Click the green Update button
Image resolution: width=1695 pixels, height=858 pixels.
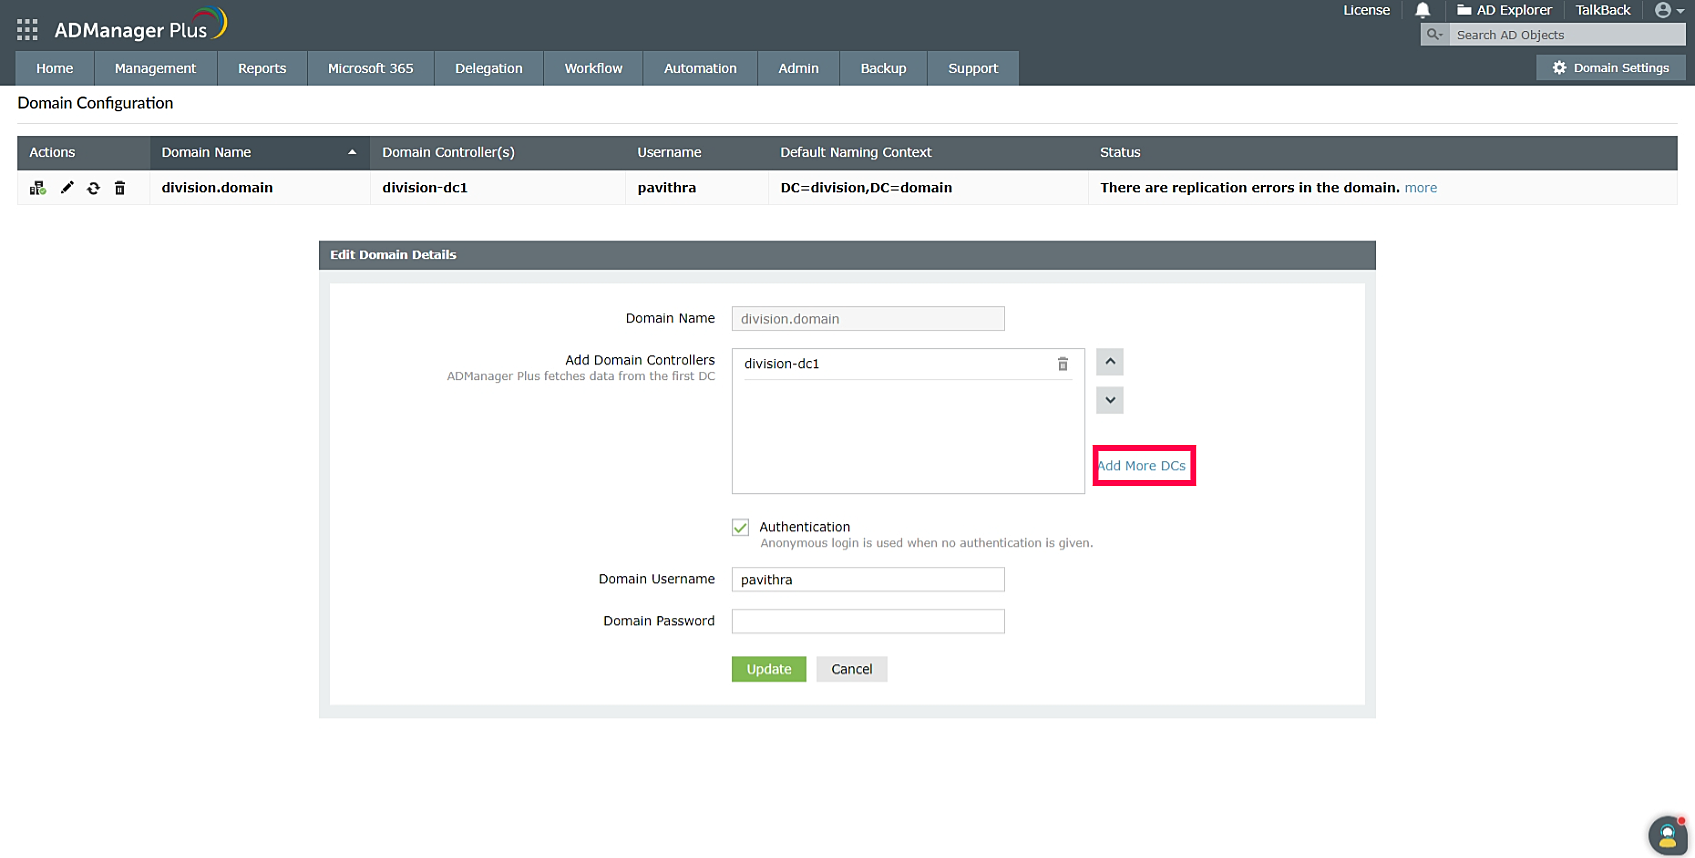pos(768,669)
